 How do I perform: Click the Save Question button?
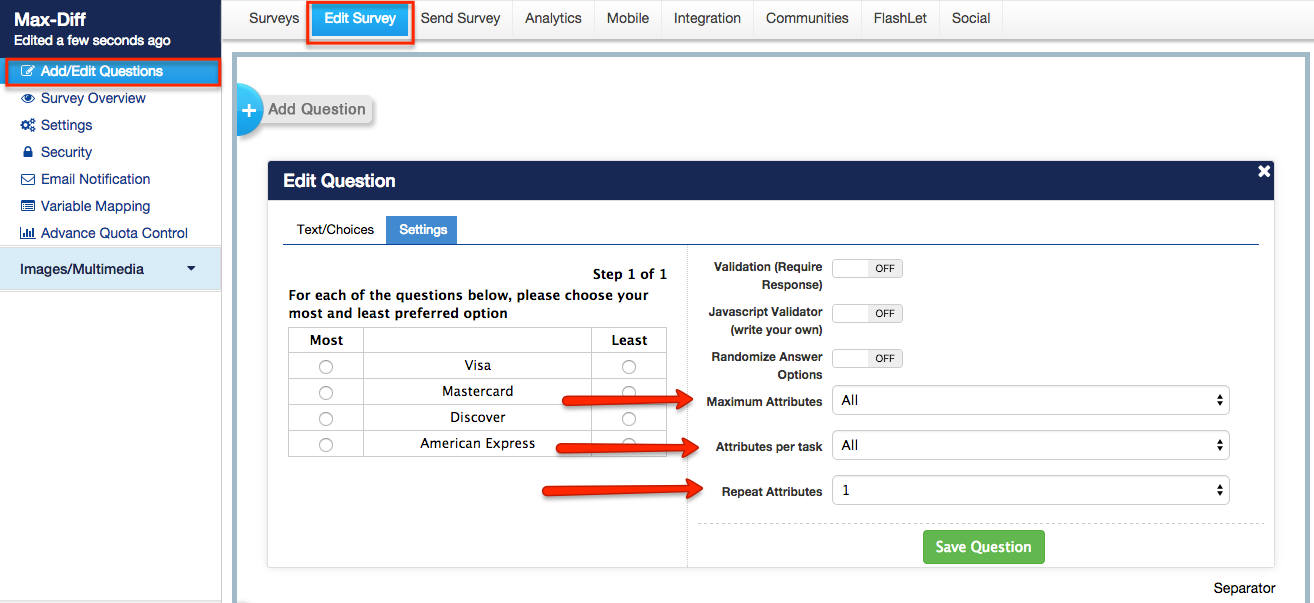tap(983, 547)
